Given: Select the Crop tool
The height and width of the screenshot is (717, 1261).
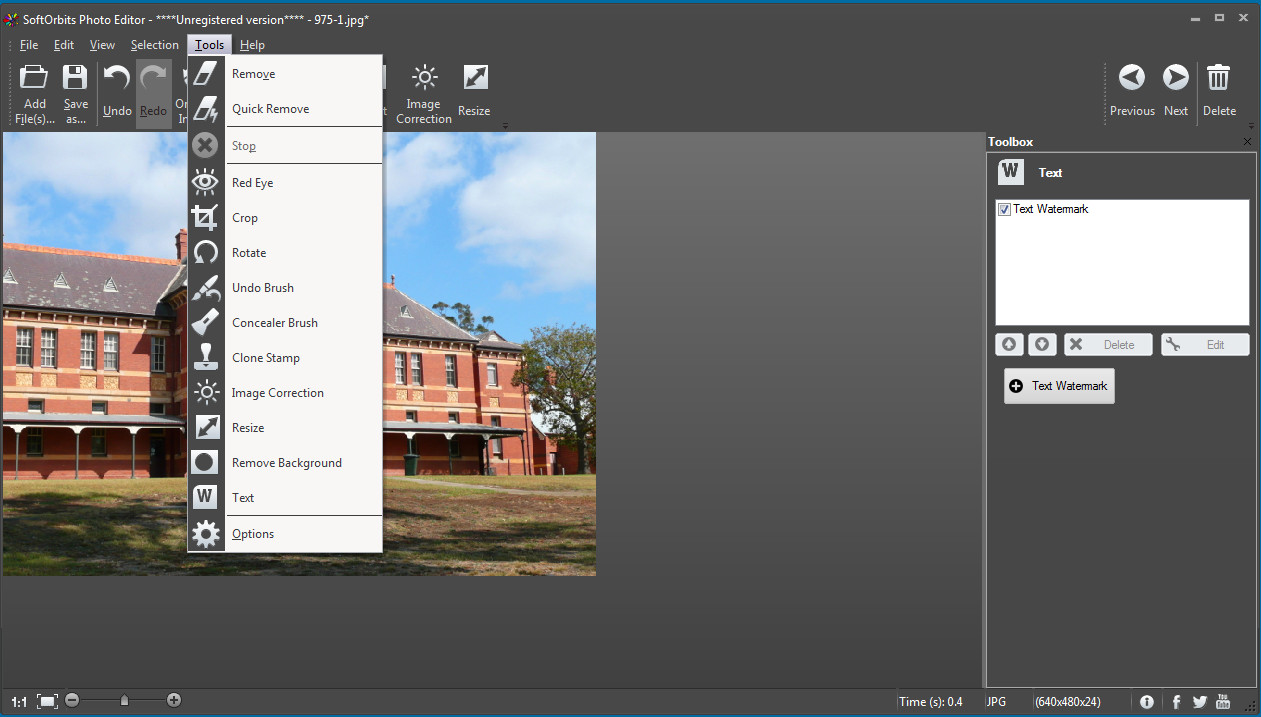Looking at the screenshot, I should (243, 217).
